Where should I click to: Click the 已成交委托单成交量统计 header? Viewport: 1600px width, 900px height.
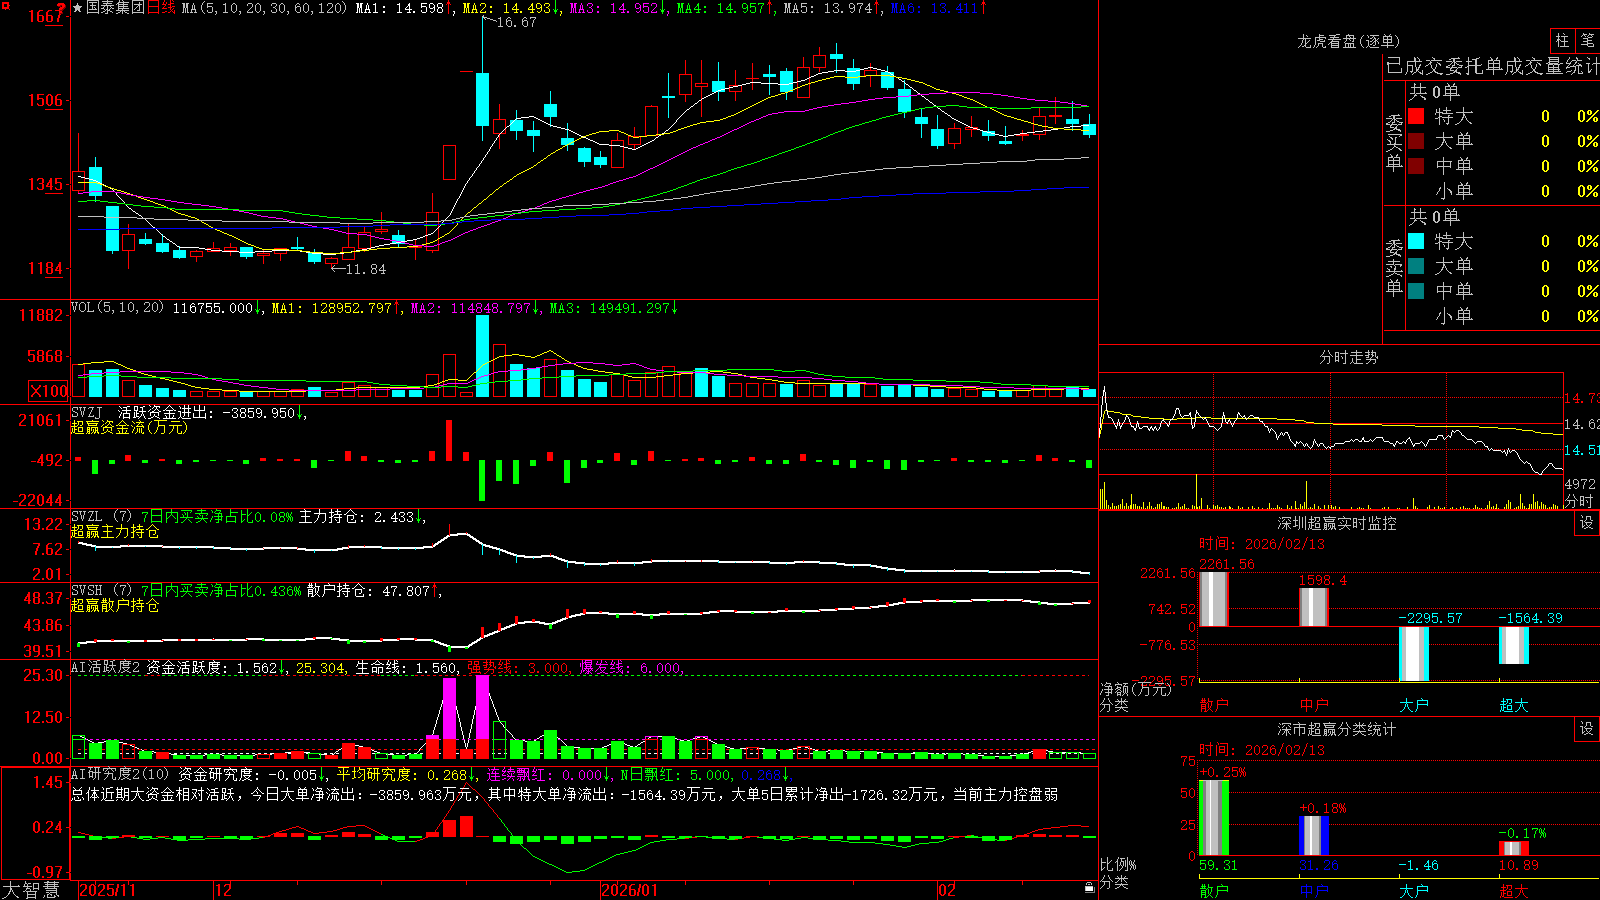(x=1492, y=66)
